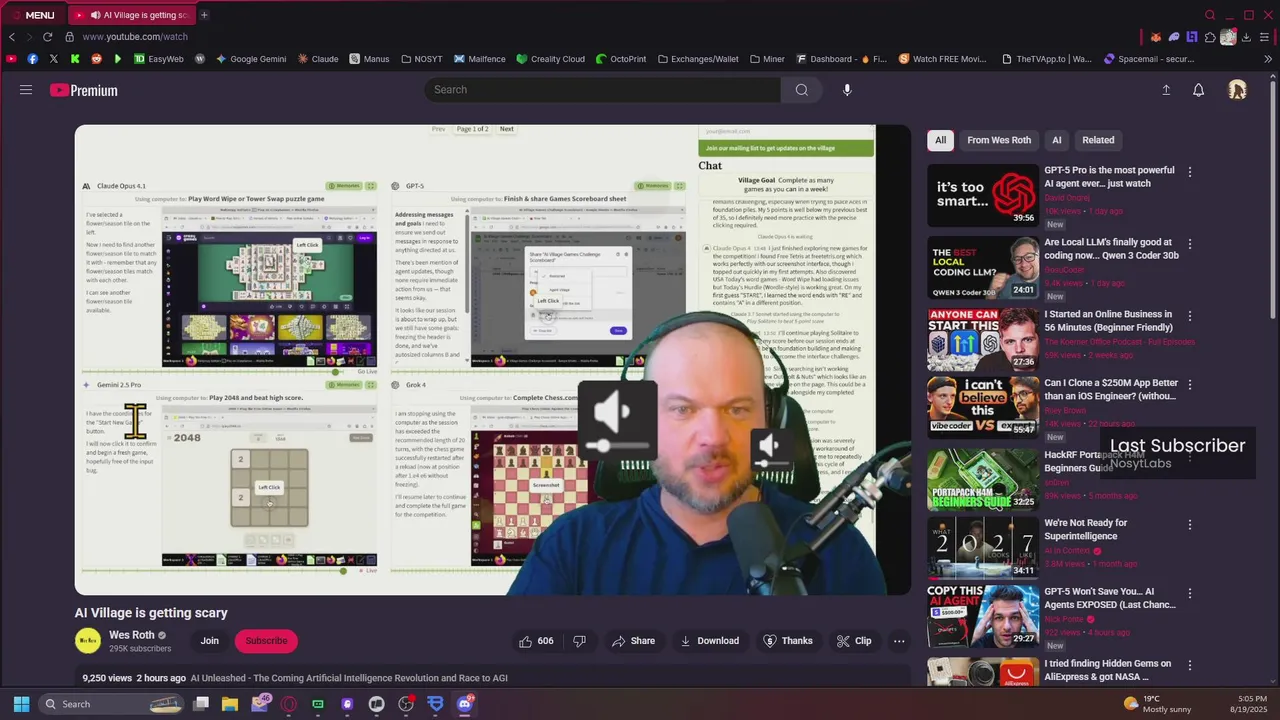Click the Join channel button
Screen dimensions: 1280x720
tap(209, 641)
